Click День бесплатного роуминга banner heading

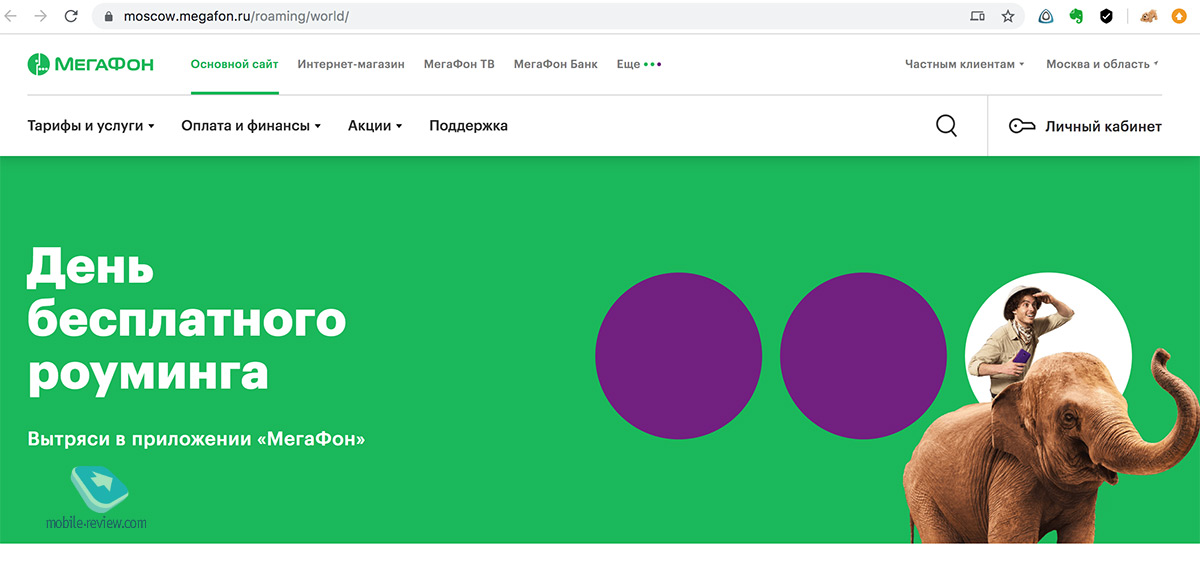[x=186, y=320]
